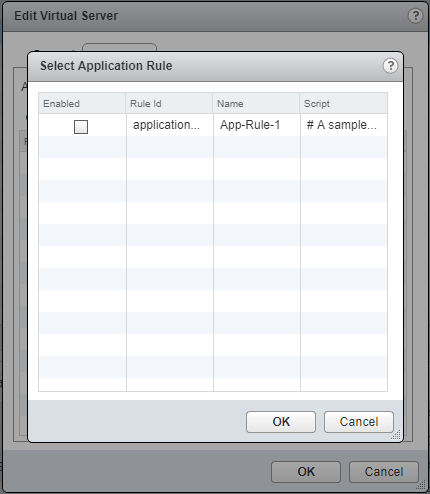Grab resize handle of Select Application Rule dialog

tap(396, 435)
